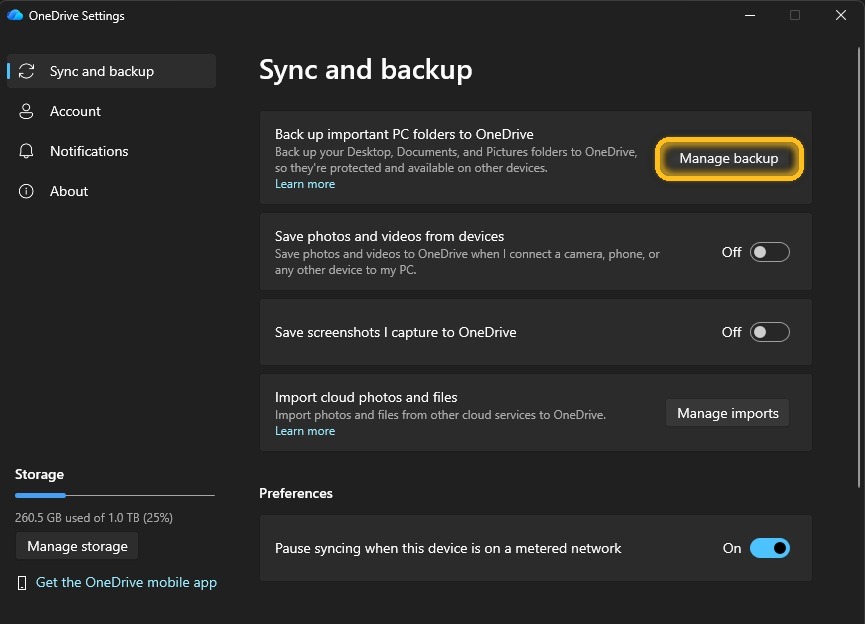The width and height of the screenshot is (865, 624).
Task: Click the Manage storage button
Action: (77, 546)
